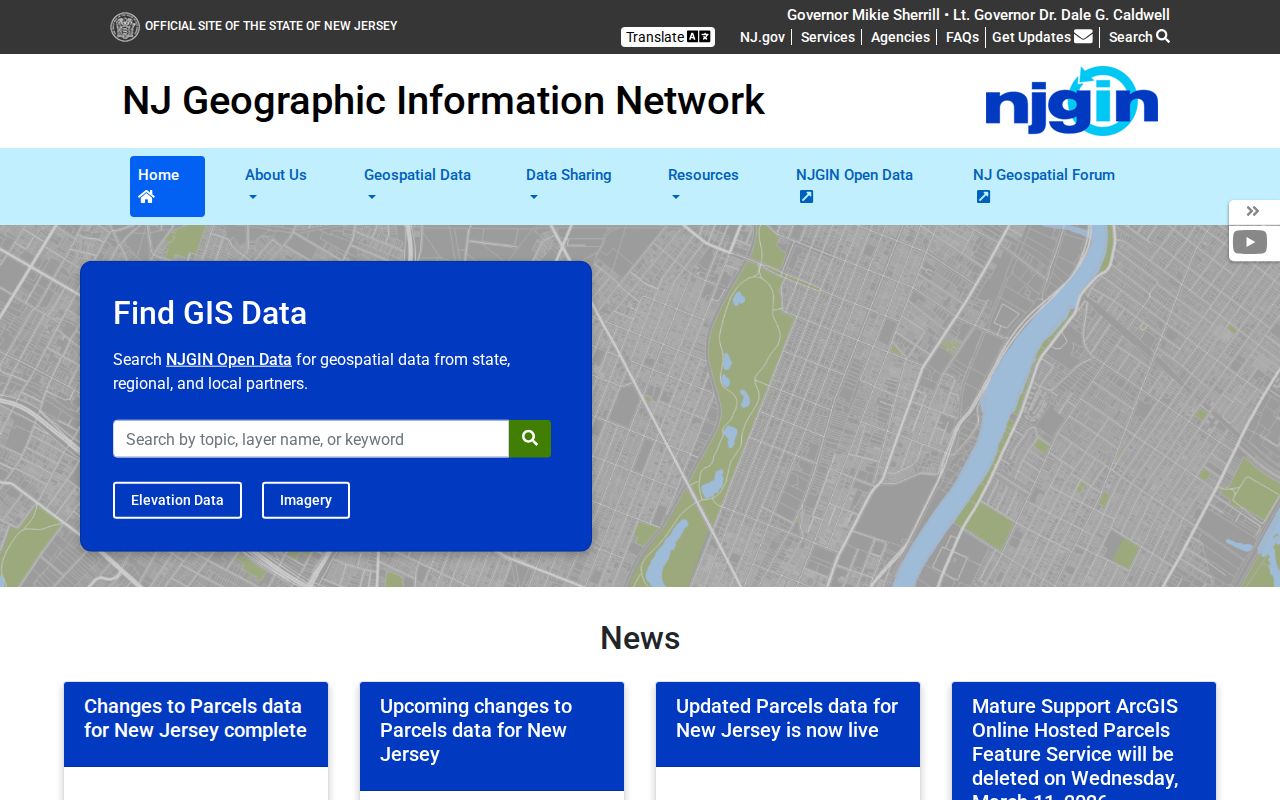Image resolution: width=1280 pixels, height=800 pixels.
Task: Click the NJ Geographic Information Network title
Action: (443, 101)
